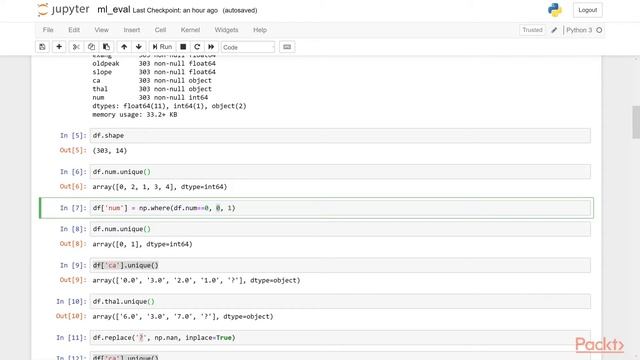
Task: Open the Kernel menu
Action: (x=190, y=30)
